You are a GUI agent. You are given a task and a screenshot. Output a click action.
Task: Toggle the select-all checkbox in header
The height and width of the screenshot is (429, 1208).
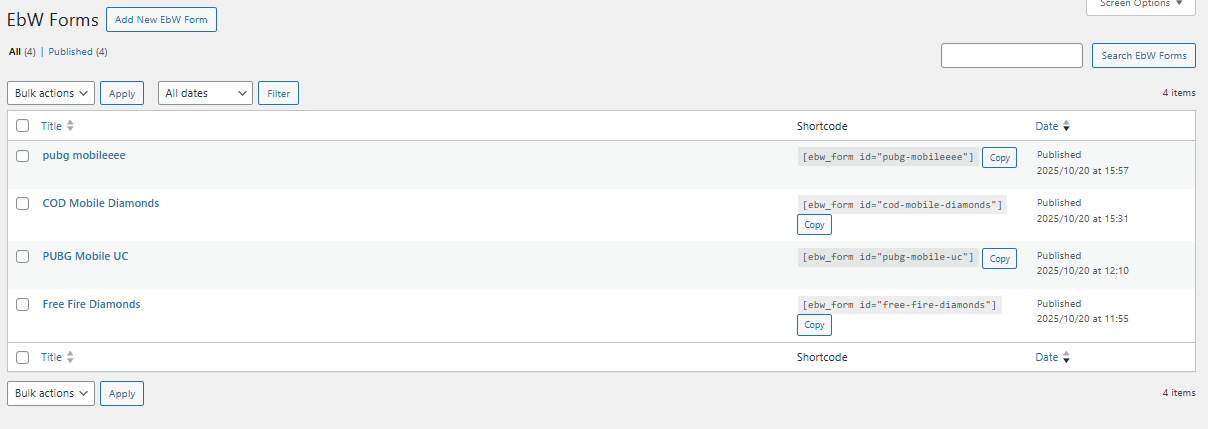pos(23,126)
